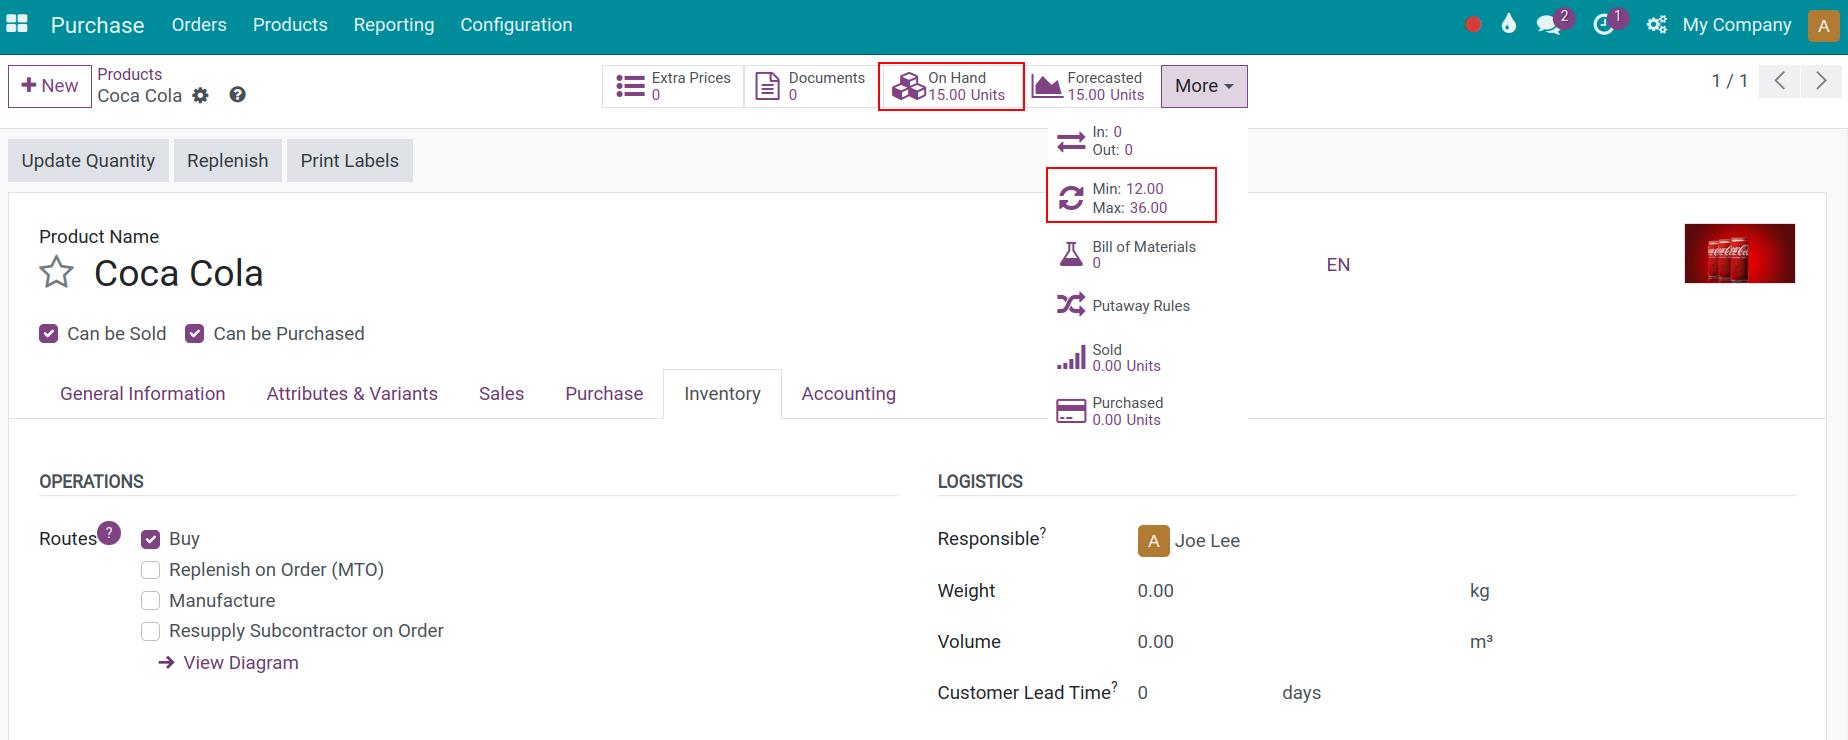The height and width of the screenshot is (740, 1848).
Task: Switch to General Information tab
Action: tap(142, 394)
